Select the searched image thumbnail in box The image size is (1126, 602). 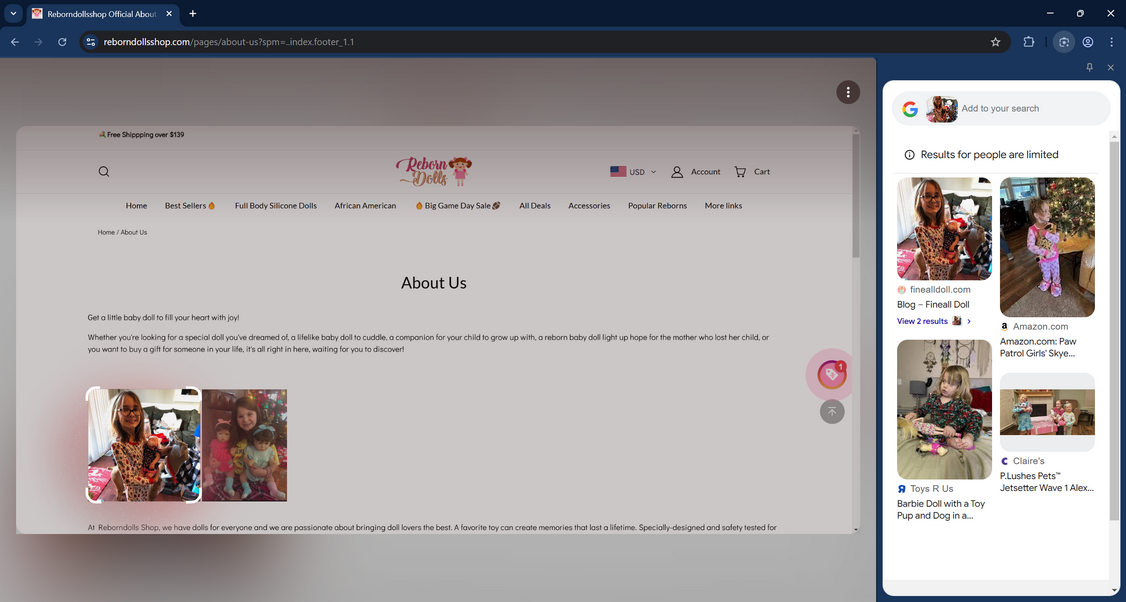pos(941,108)
